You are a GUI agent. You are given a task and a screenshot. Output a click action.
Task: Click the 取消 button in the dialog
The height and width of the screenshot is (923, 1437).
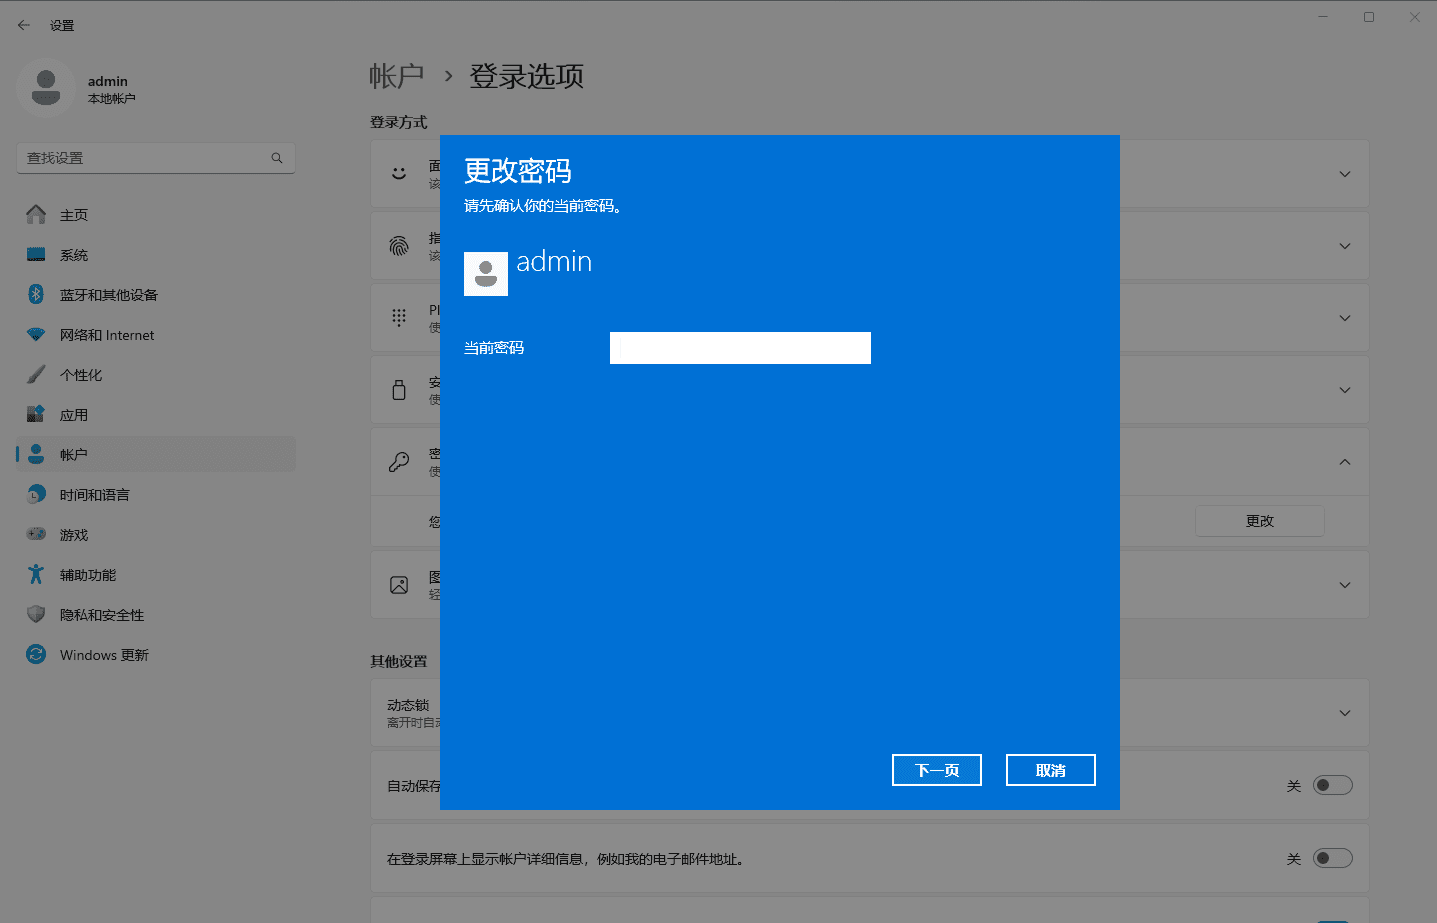click(1051, 770)
